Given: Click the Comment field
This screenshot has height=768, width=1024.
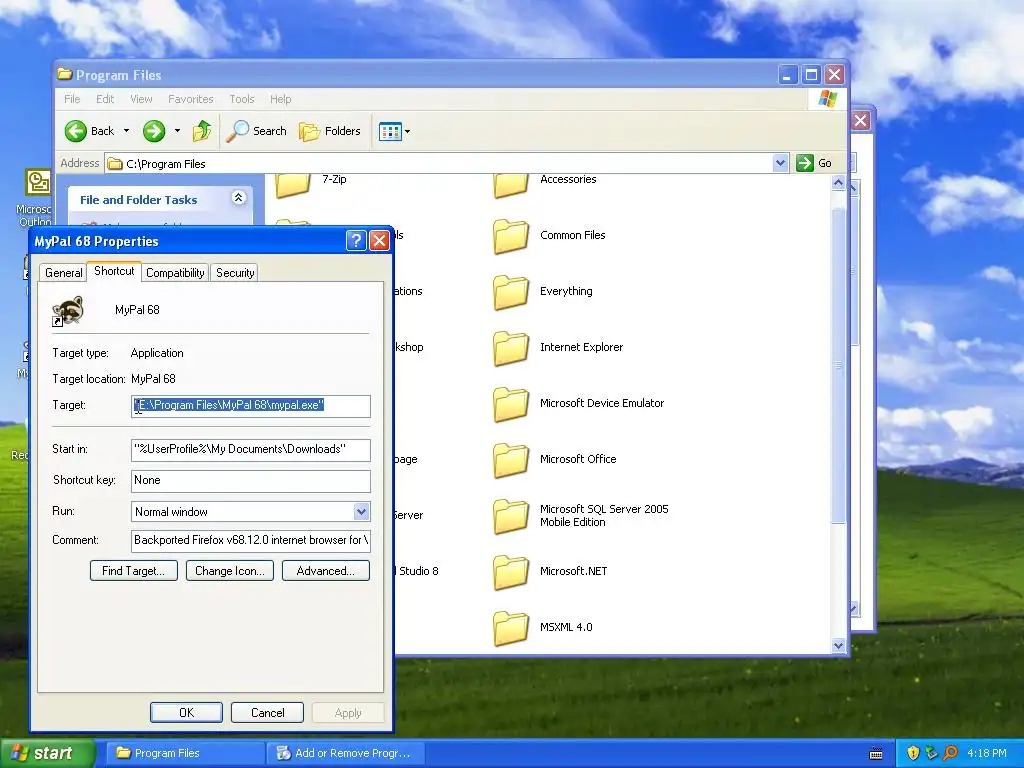Looking at the screenshot, I should pos(251,540).
